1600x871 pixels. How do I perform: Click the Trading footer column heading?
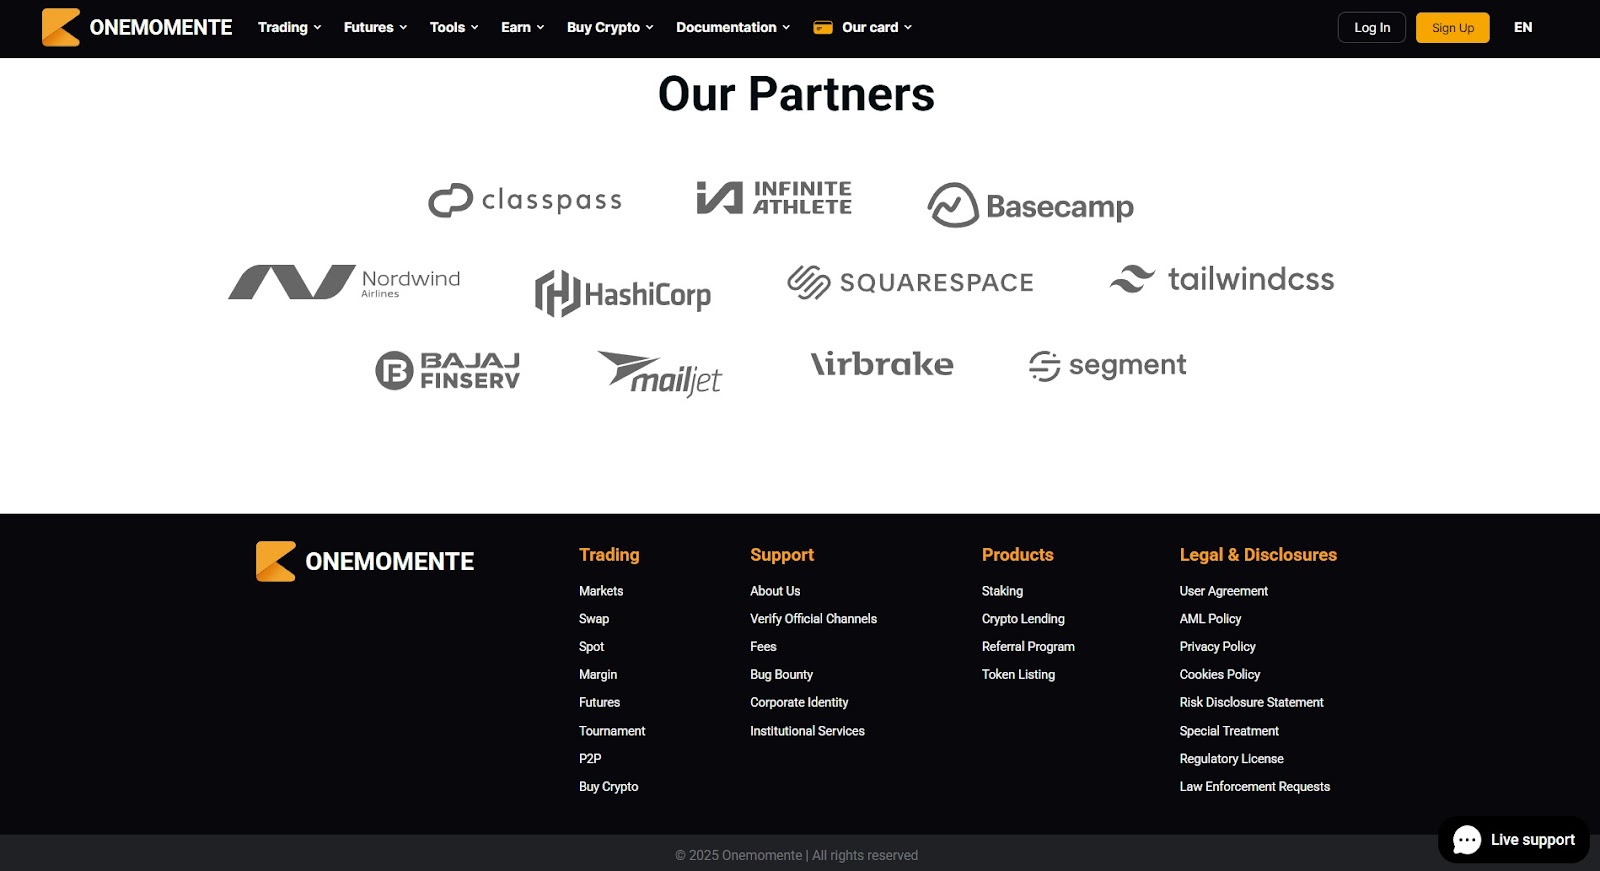[x=609, y=555]
